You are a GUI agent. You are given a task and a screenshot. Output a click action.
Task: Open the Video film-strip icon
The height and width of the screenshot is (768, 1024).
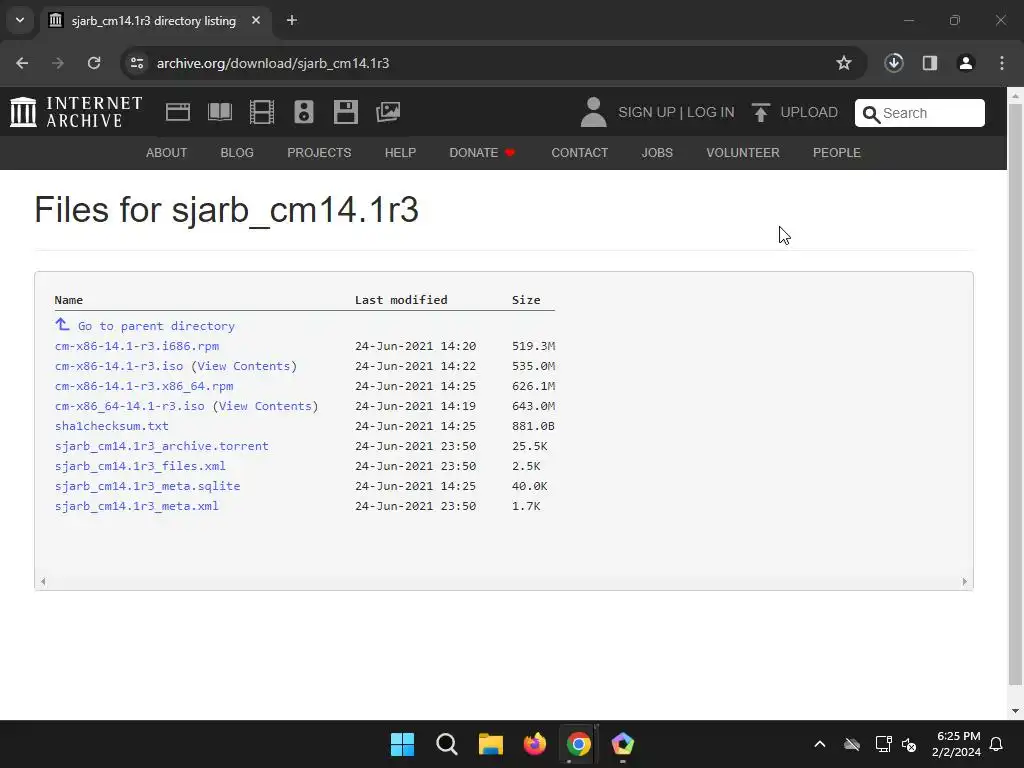[262, 112]
